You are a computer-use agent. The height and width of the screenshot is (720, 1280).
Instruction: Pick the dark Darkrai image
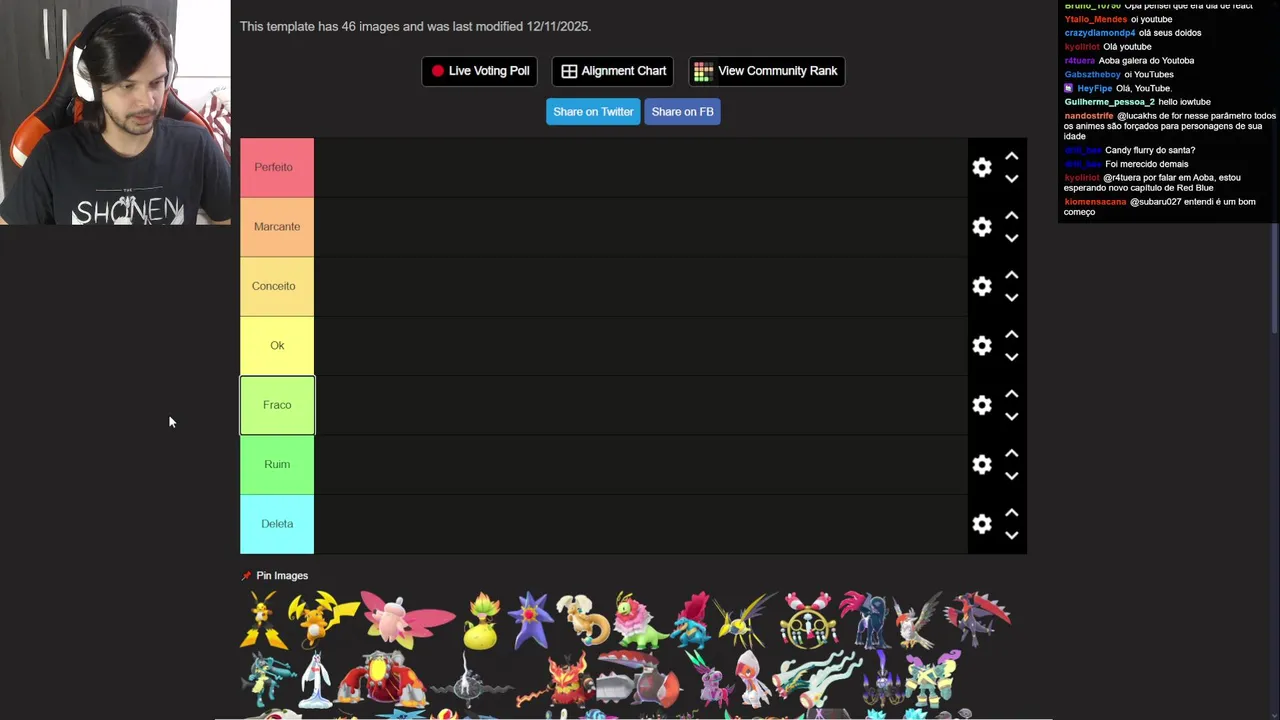(x=471, y=679)
